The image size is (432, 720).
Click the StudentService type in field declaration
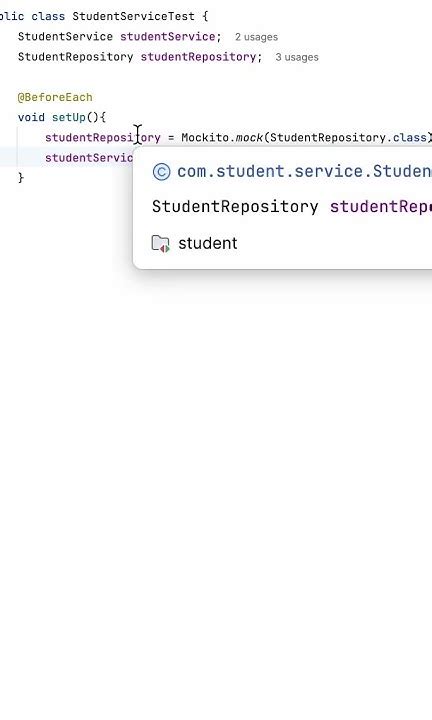(65, 37)
